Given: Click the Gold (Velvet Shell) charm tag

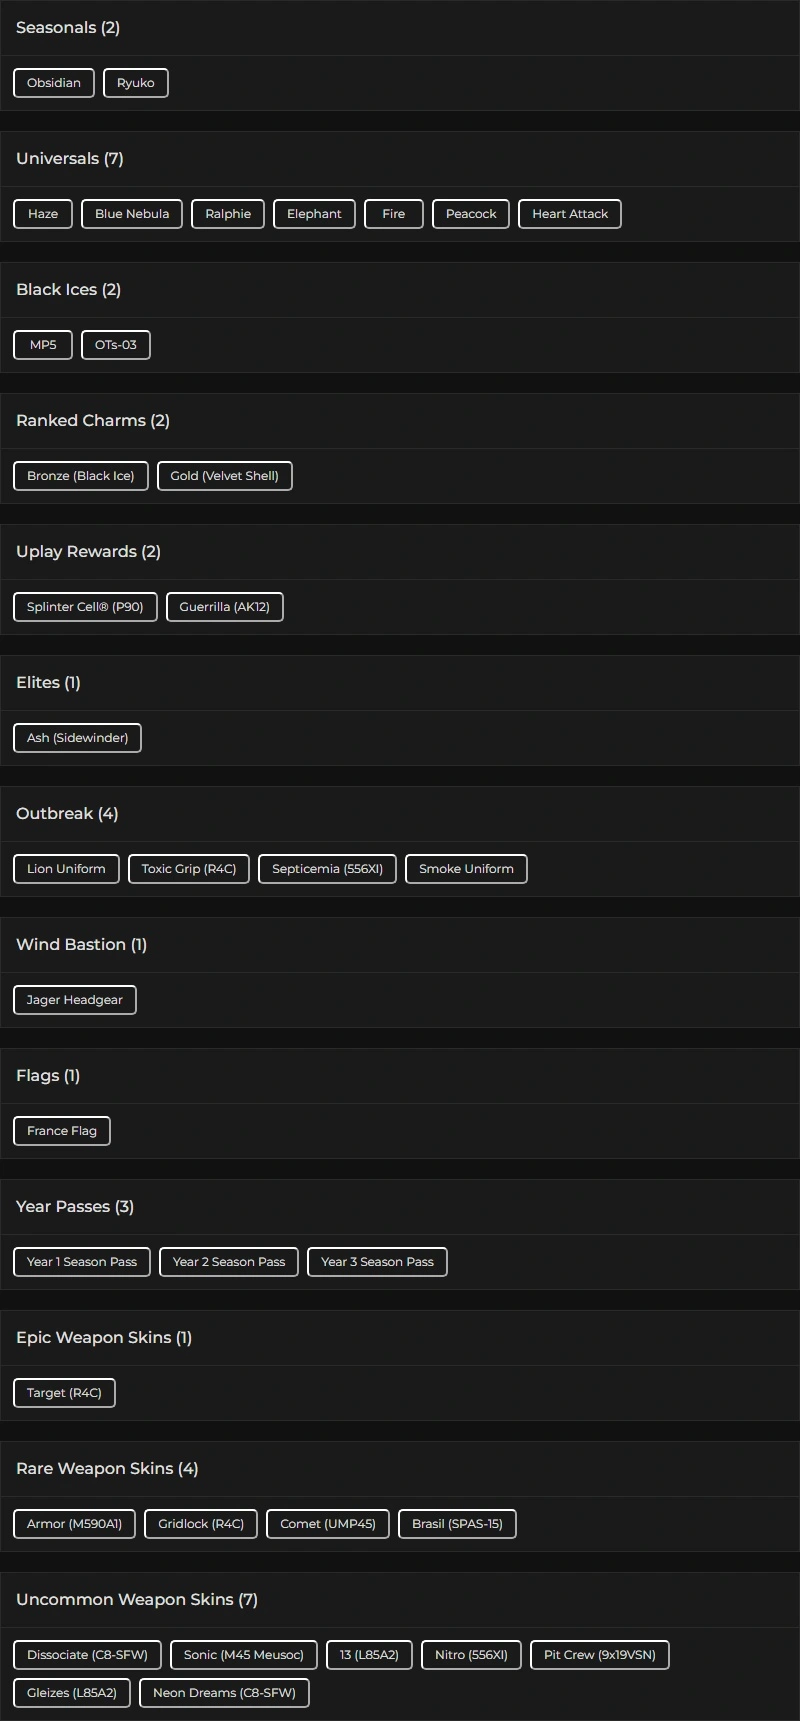Looking at the screenshot, I should point(225,476).
